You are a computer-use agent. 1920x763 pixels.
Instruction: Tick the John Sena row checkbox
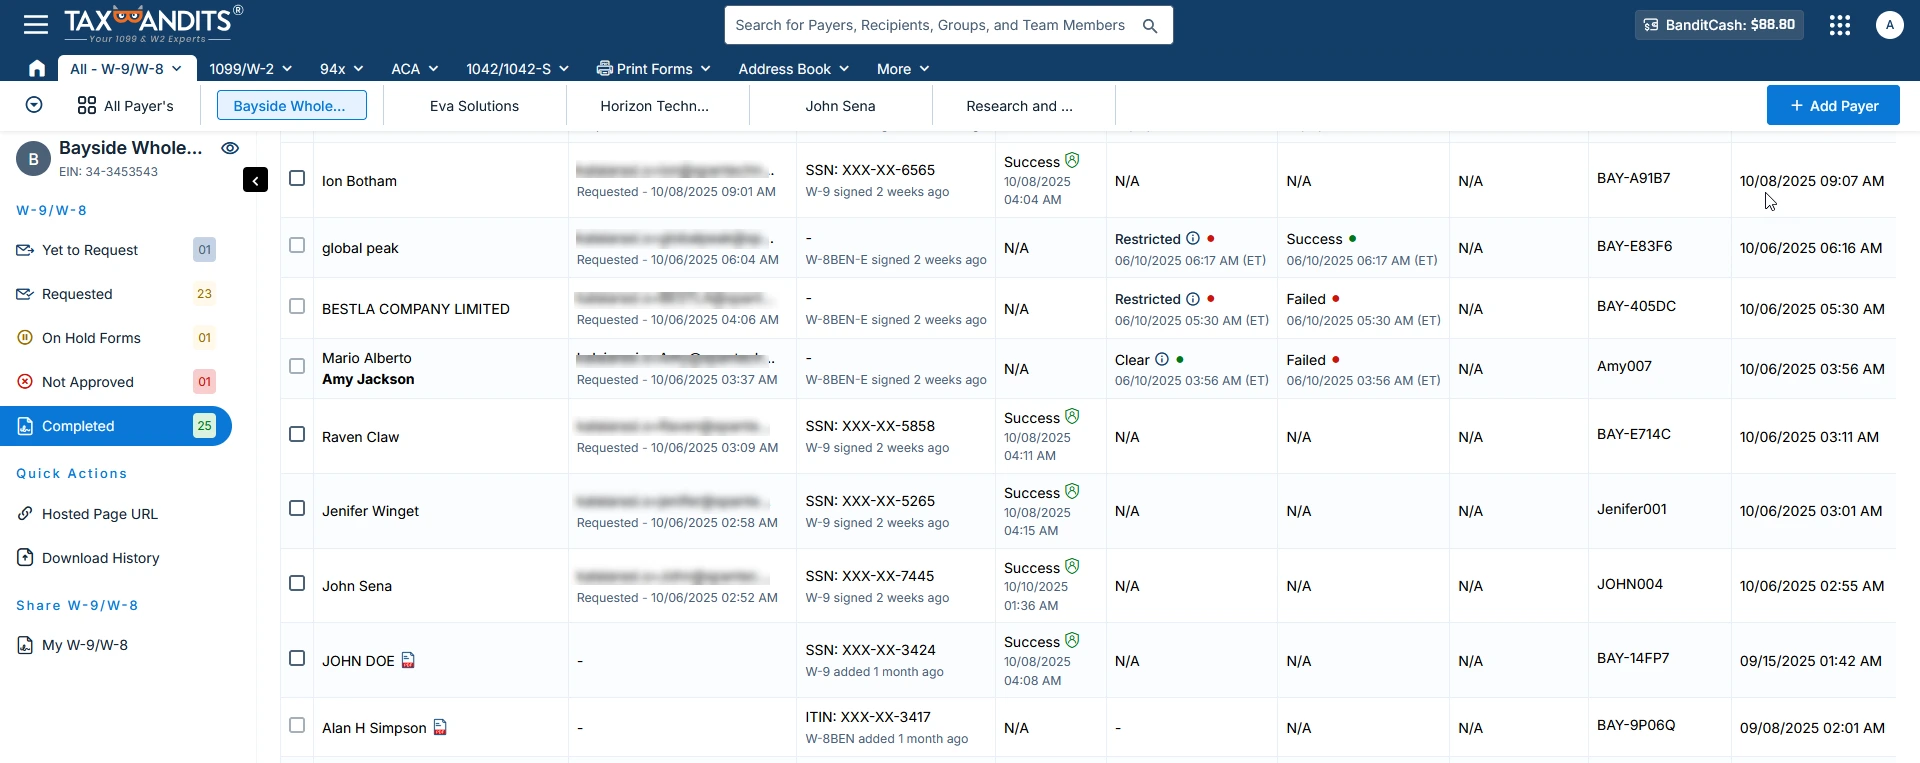click(297, 583)
